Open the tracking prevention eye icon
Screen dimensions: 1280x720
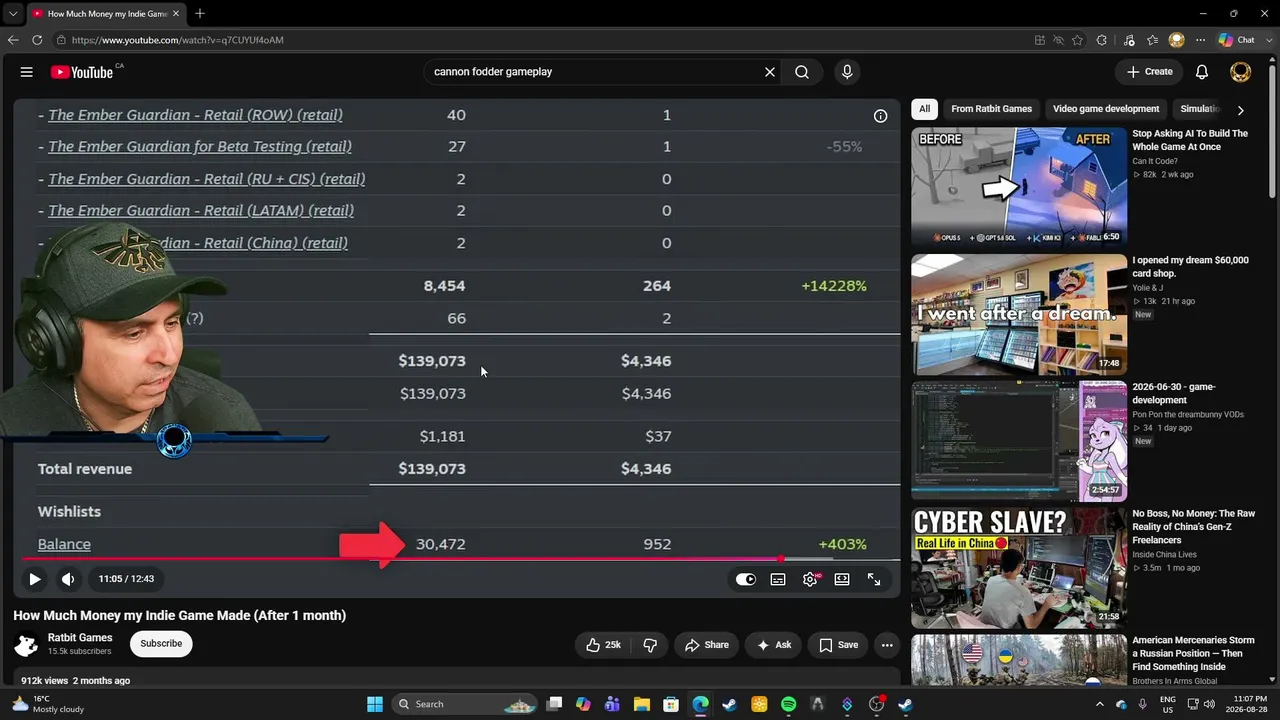pos(1058,40)
